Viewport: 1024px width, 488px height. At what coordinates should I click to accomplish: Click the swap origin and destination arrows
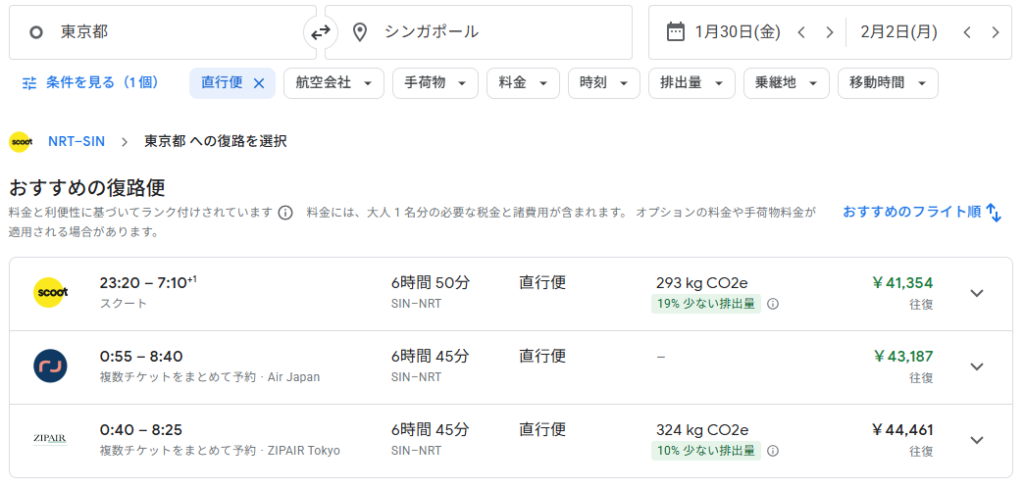pos(320,32)
